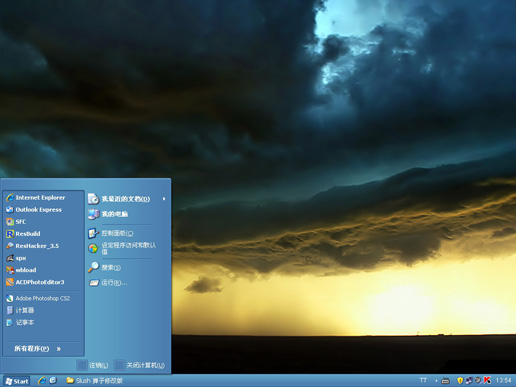516x387 pixels.
Task: Click the Log Off (注销) button
Action: coord(92,365)
